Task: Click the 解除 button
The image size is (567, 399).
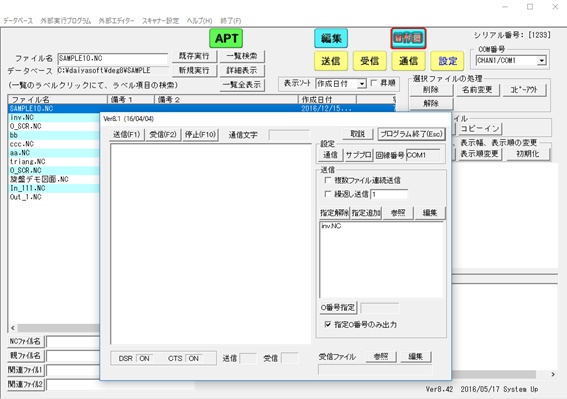Action: click(431, 103)
